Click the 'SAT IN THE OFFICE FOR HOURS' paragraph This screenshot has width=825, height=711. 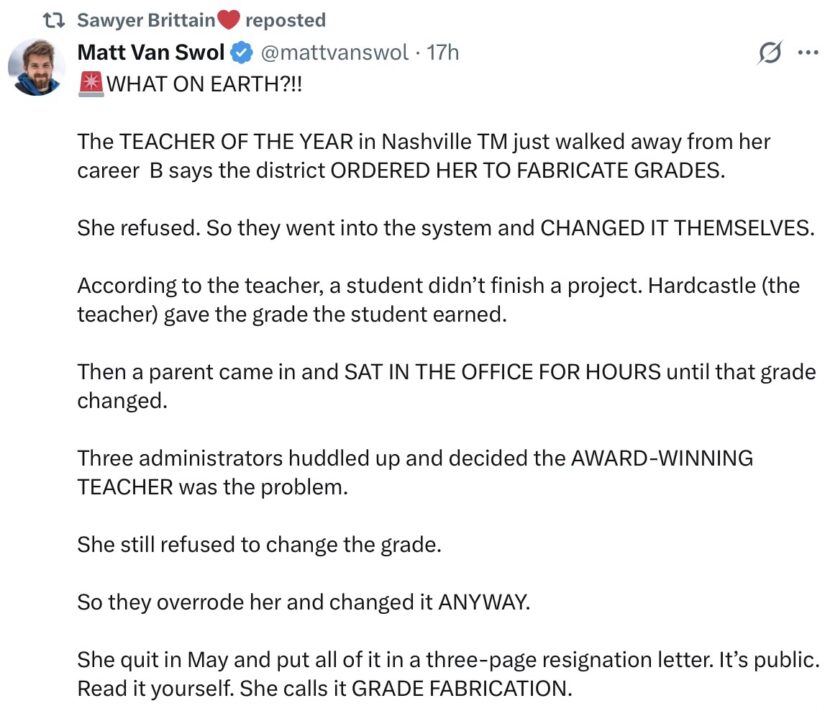(446, 386)
